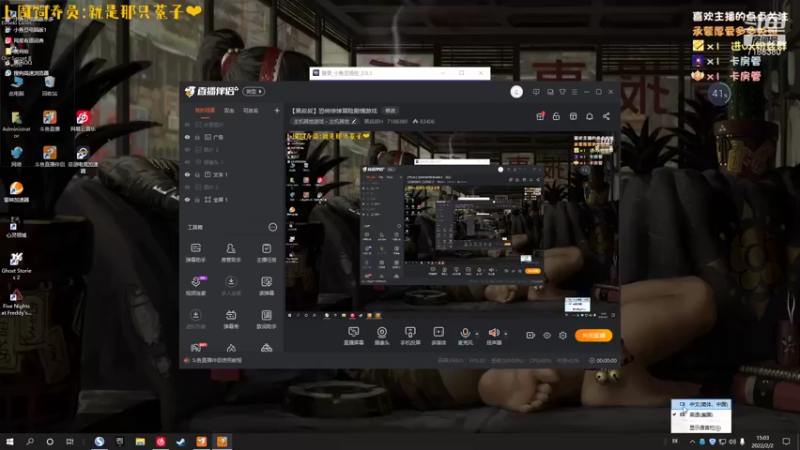Expand the 麦克风 dropdown arrow

coord(477,334)
